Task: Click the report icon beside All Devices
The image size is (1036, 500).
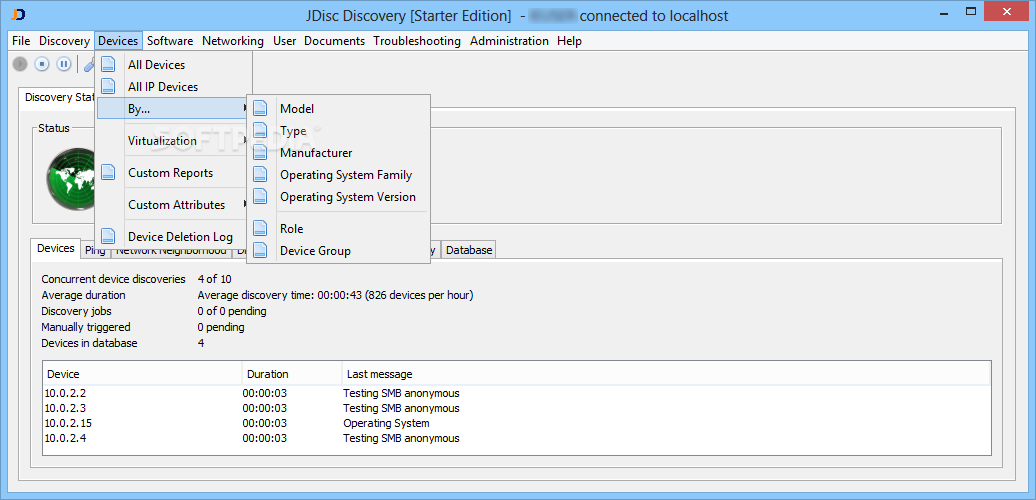Action: coord(108,65)
